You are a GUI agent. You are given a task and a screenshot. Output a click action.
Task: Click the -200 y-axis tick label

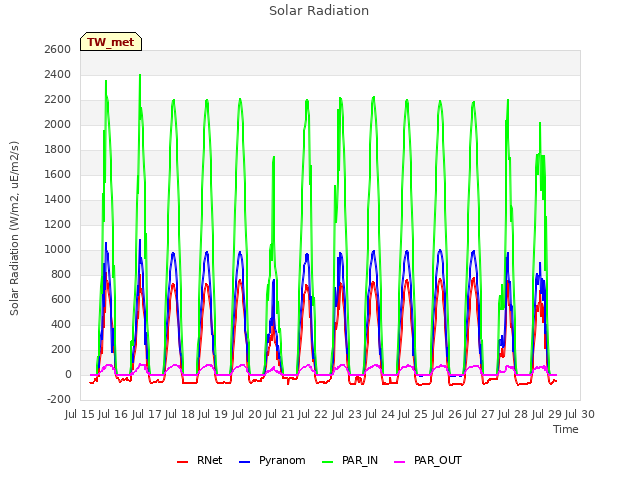point(59,400)
